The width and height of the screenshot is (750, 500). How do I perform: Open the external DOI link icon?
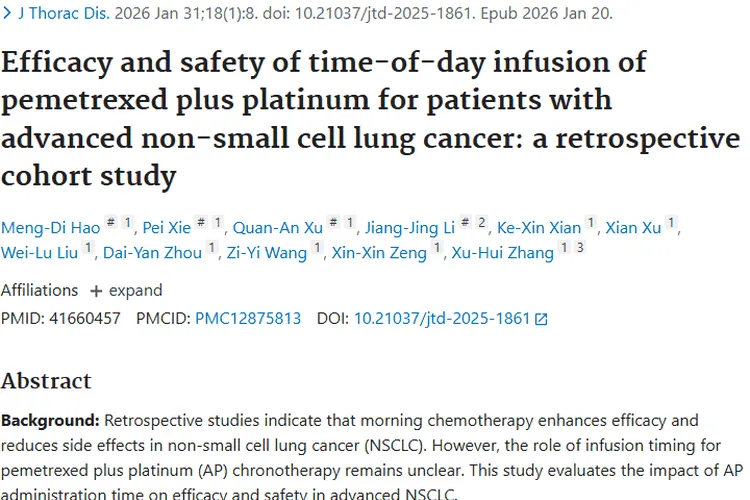pos(541,319)
